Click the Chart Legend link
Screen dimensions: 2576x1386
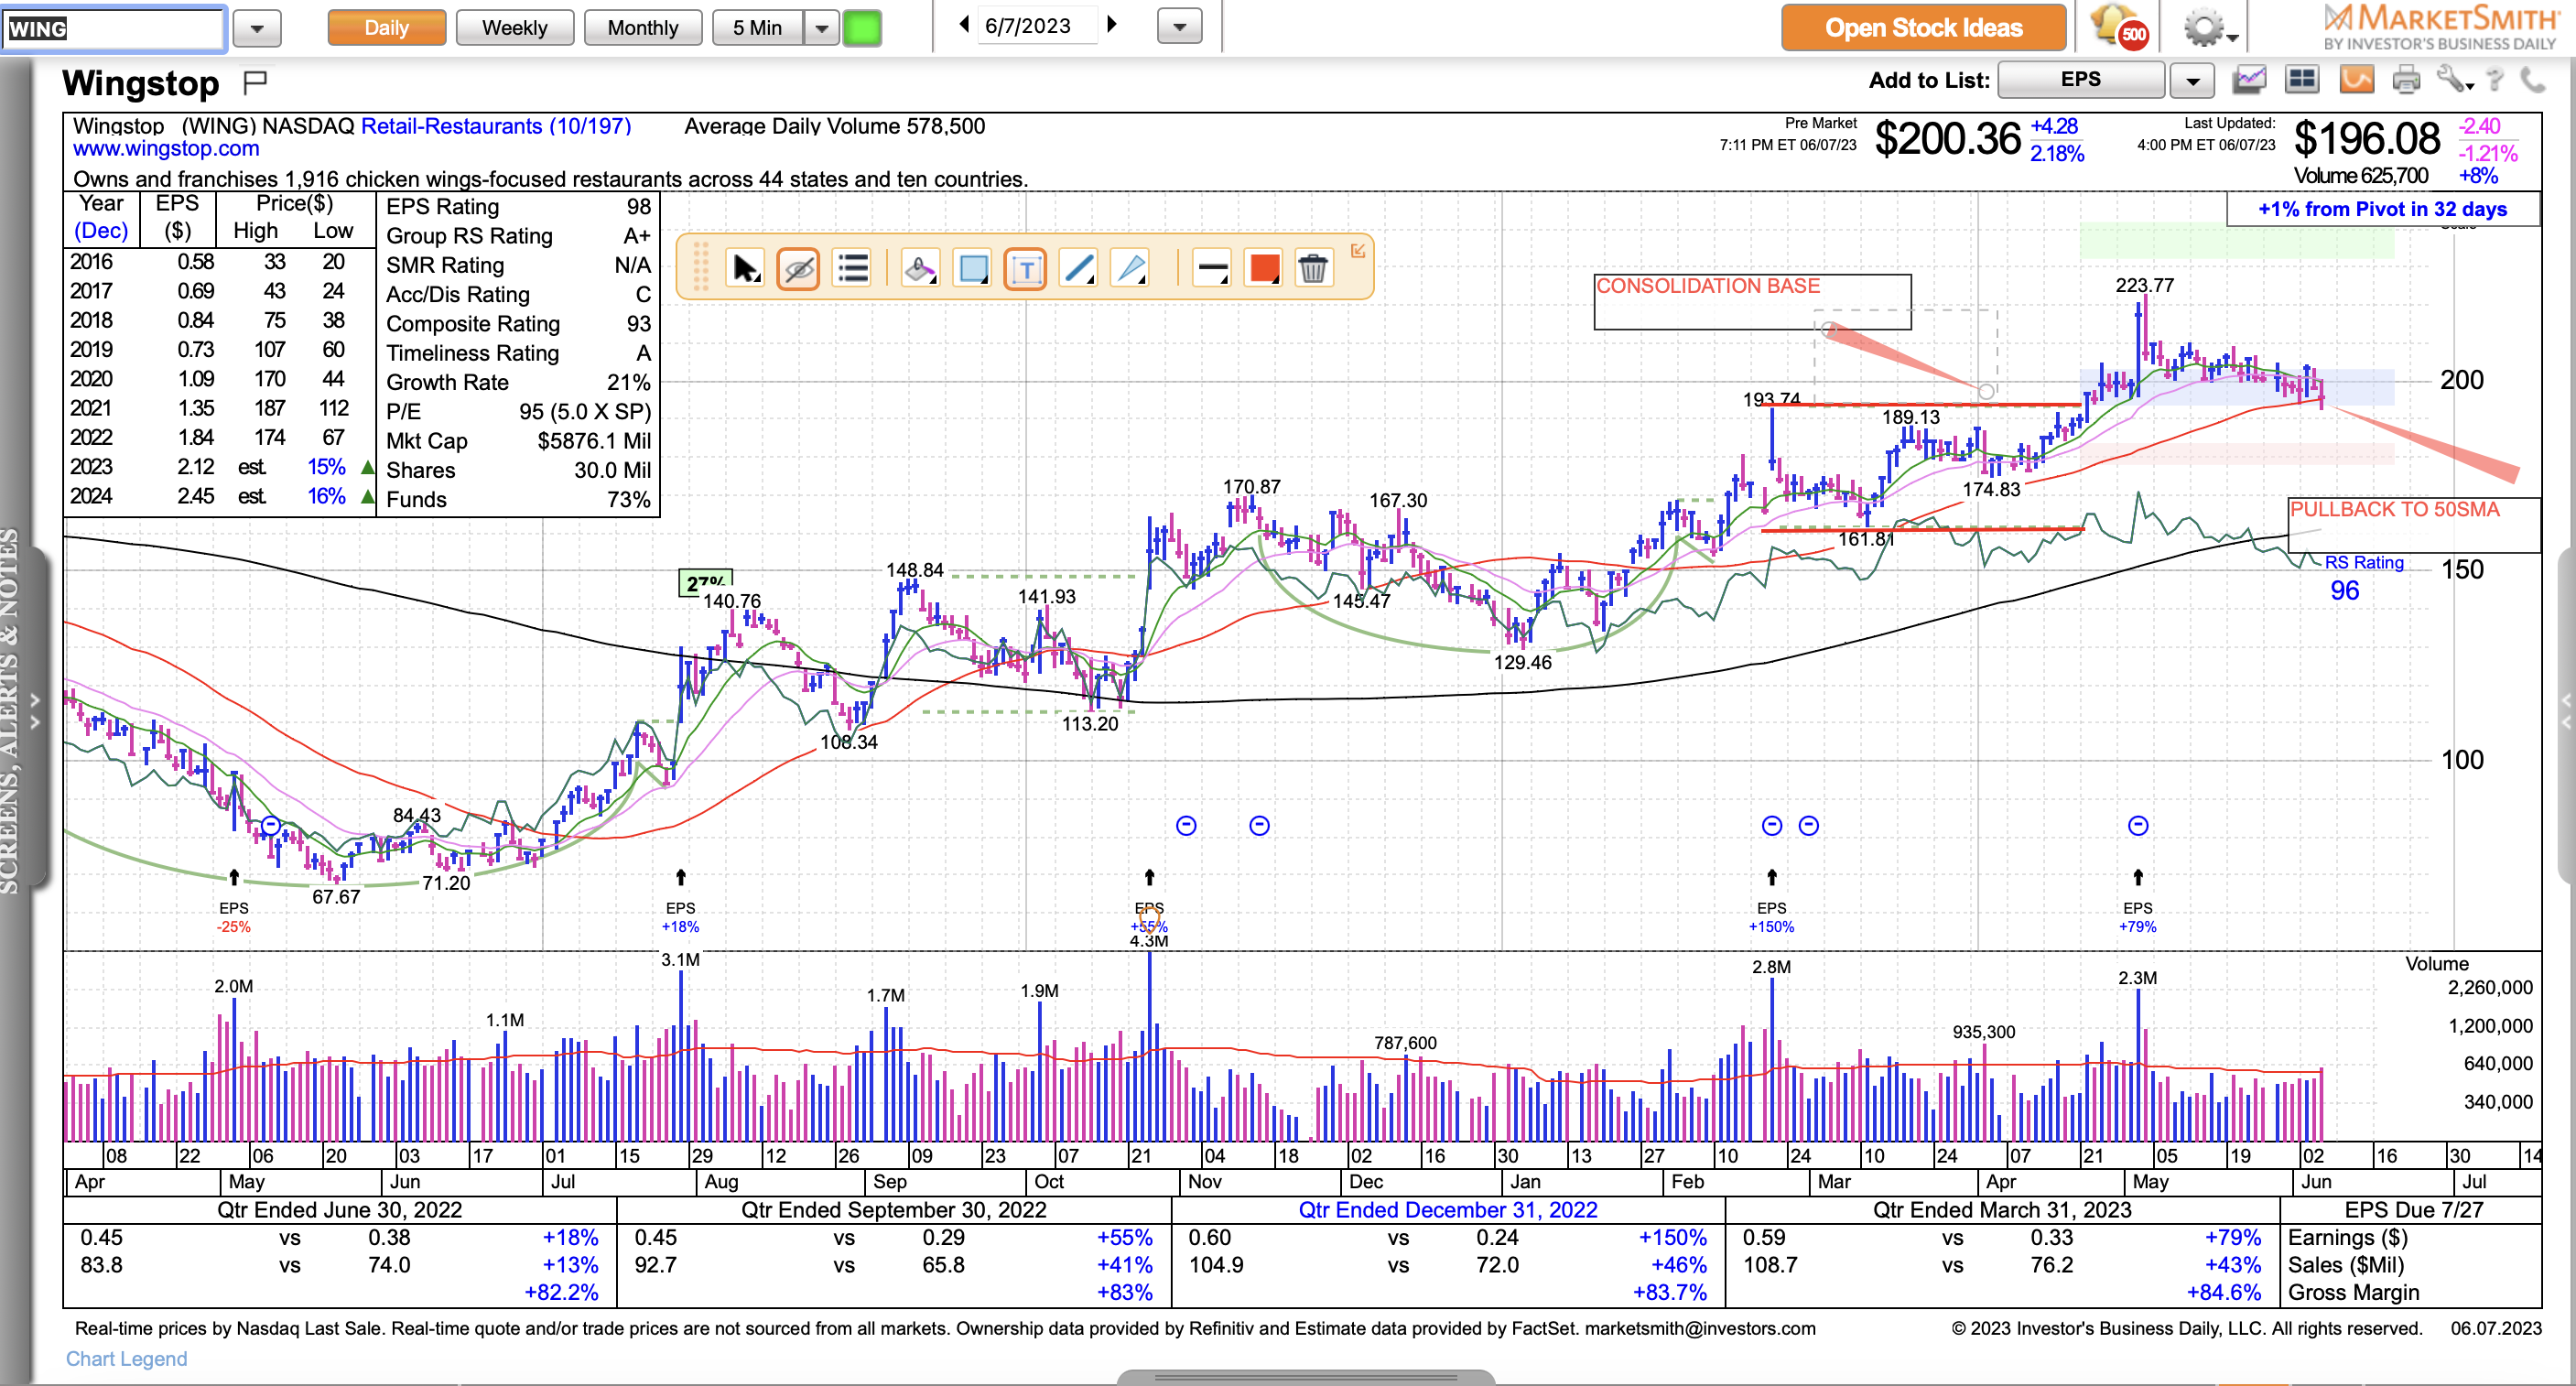pyautogui.click(x=126, y=1358)
